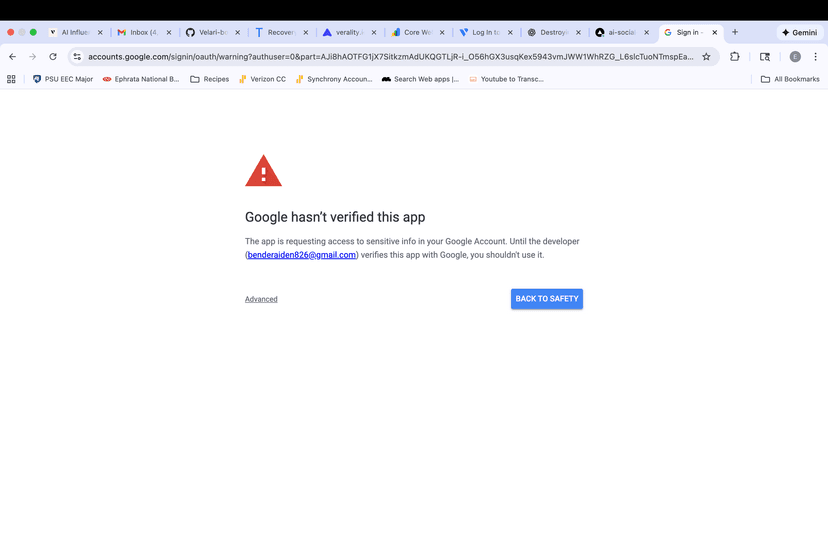Open the Chrome three-dot menu
The height and width of the screenshot is (538, 828).
pyautogui.click(x=815, y=57)
